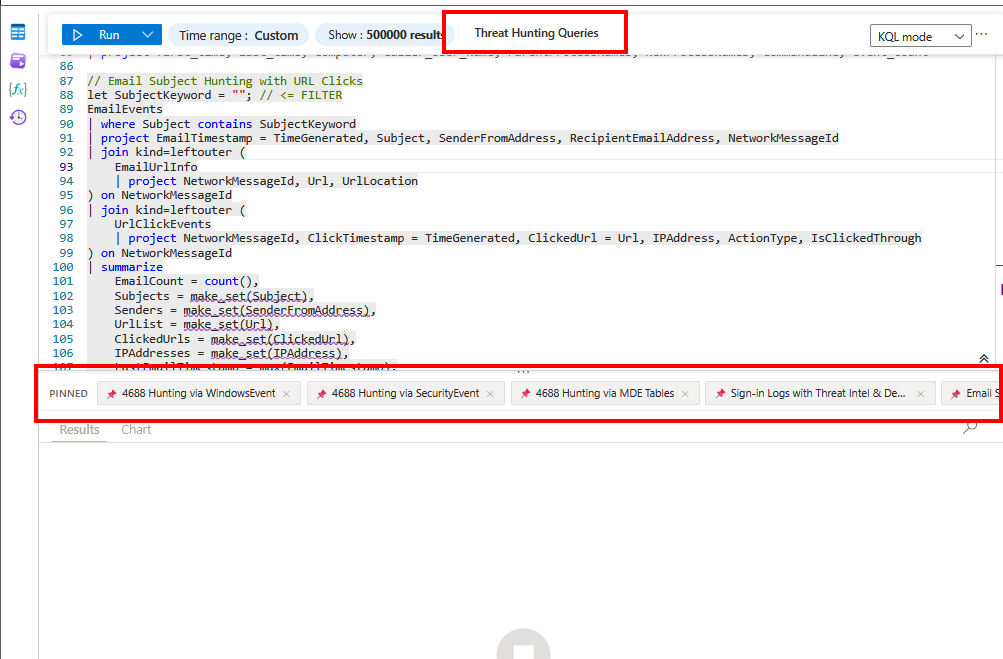Viewport: 1003px width, 659px height.
Task: Click the summarize keyword on line 100
Action: click(x=132, y=267)
